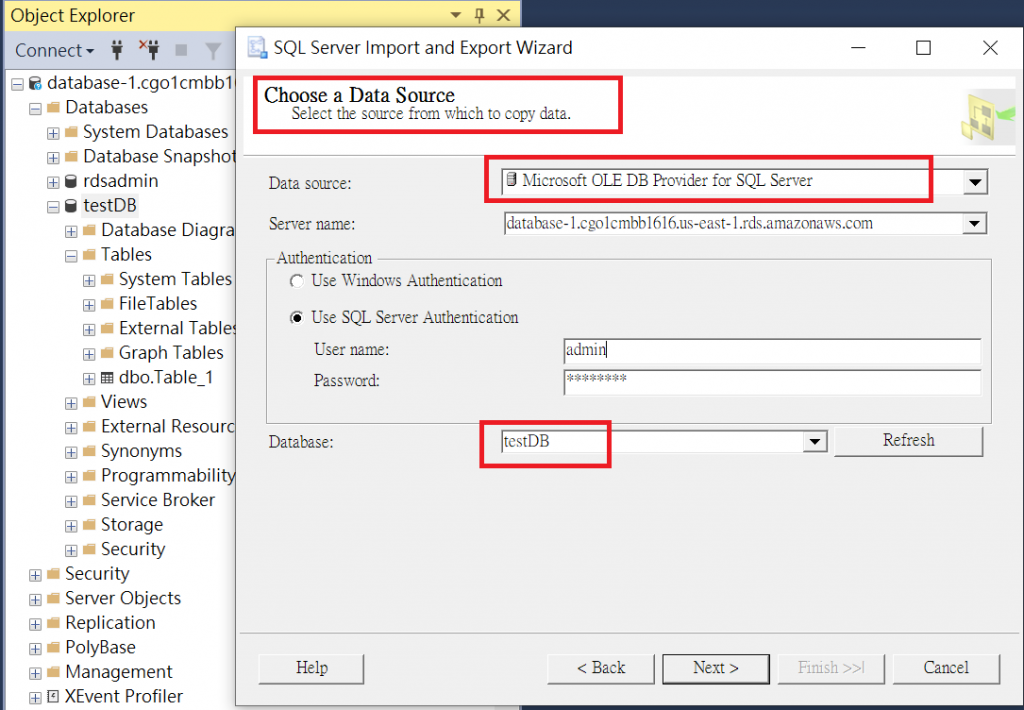Image resolution: width=1024 pixels, height=710 pixels.
Task: Click the Views folder icon
Action: tap(89, 402)
